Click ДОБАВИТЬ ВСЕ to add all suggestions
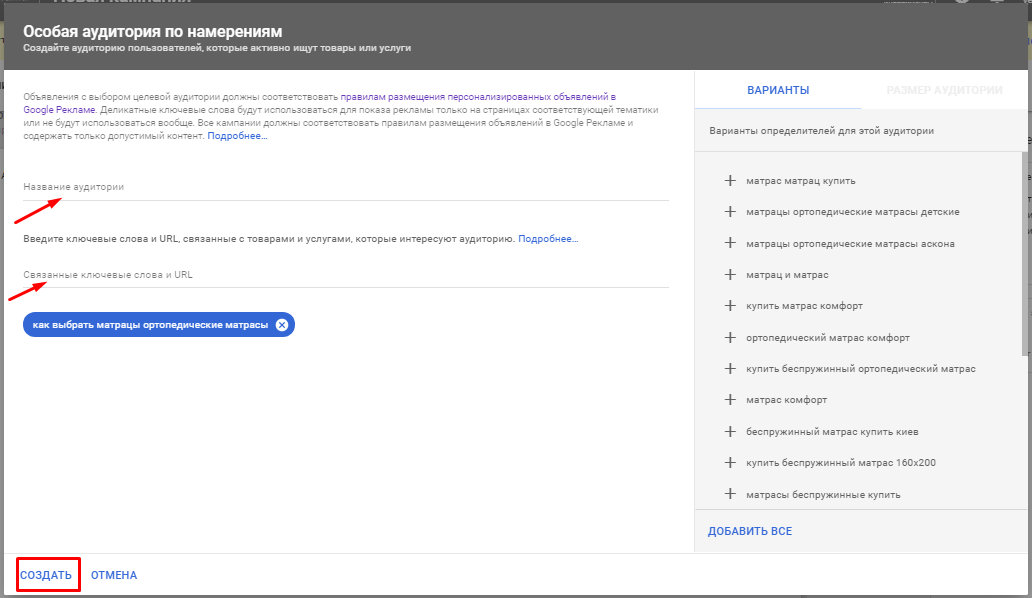 tap(749, 531)
